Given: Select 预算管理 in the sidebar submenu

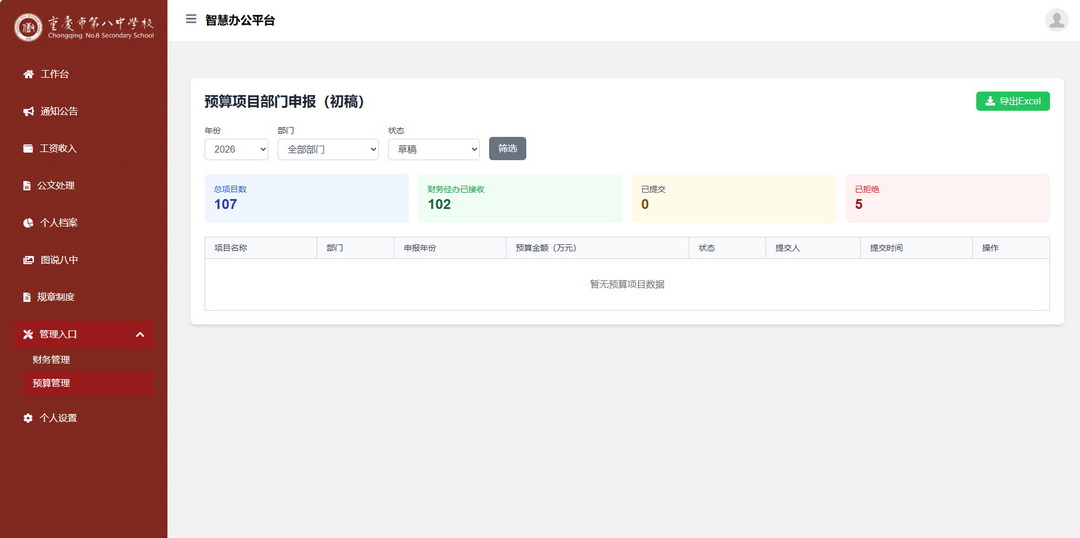Looking at the screenshot, I should 51,383.
